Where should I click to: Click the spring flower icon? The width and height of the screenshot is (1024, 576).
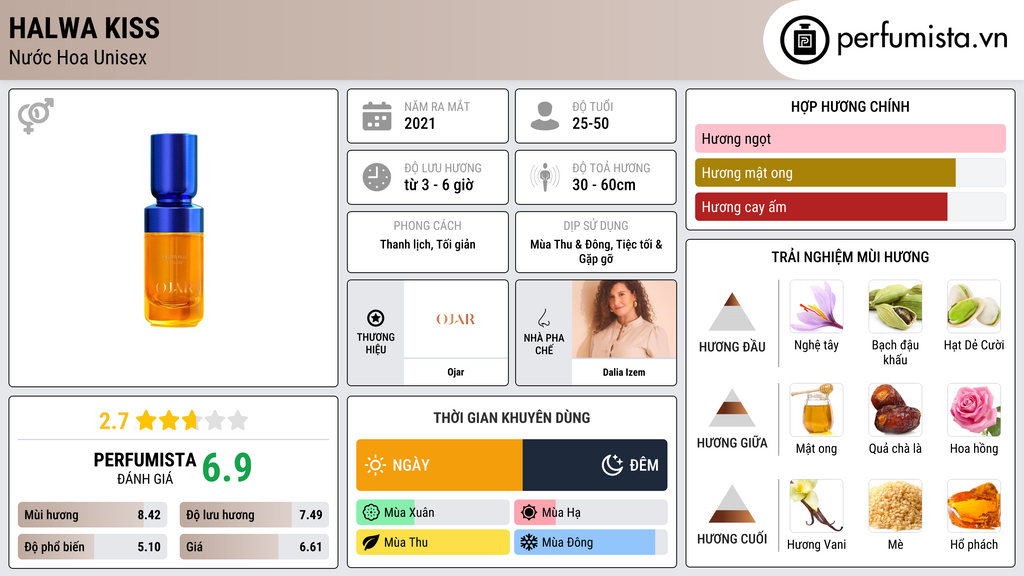point(371,513)
